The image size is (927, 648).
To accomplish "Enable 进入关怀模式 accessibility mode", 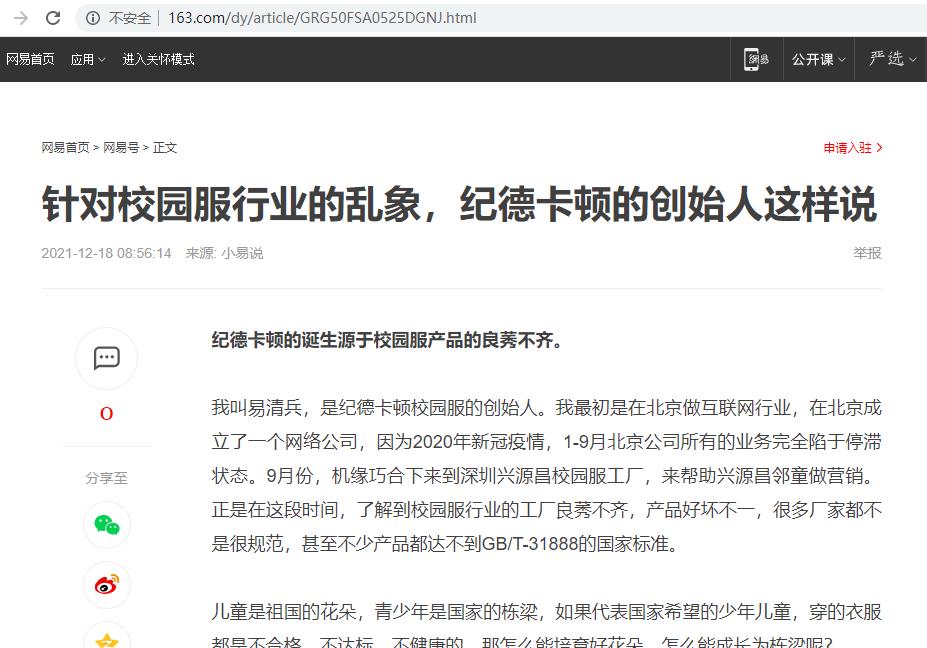I will click(158, 59).
